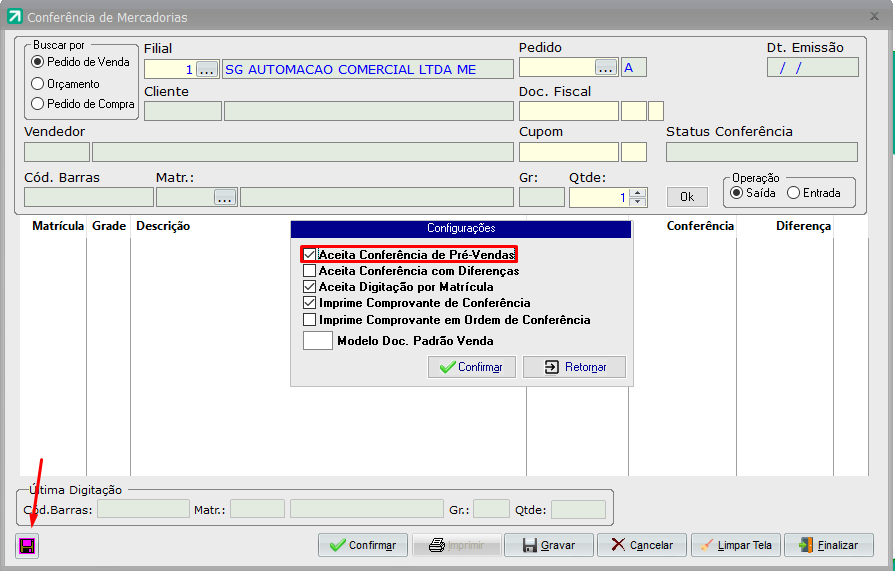The width and height of the screenshot is (895, 571).
Task: Select the Orçamento search option
Action: click(x=39, y=84)
